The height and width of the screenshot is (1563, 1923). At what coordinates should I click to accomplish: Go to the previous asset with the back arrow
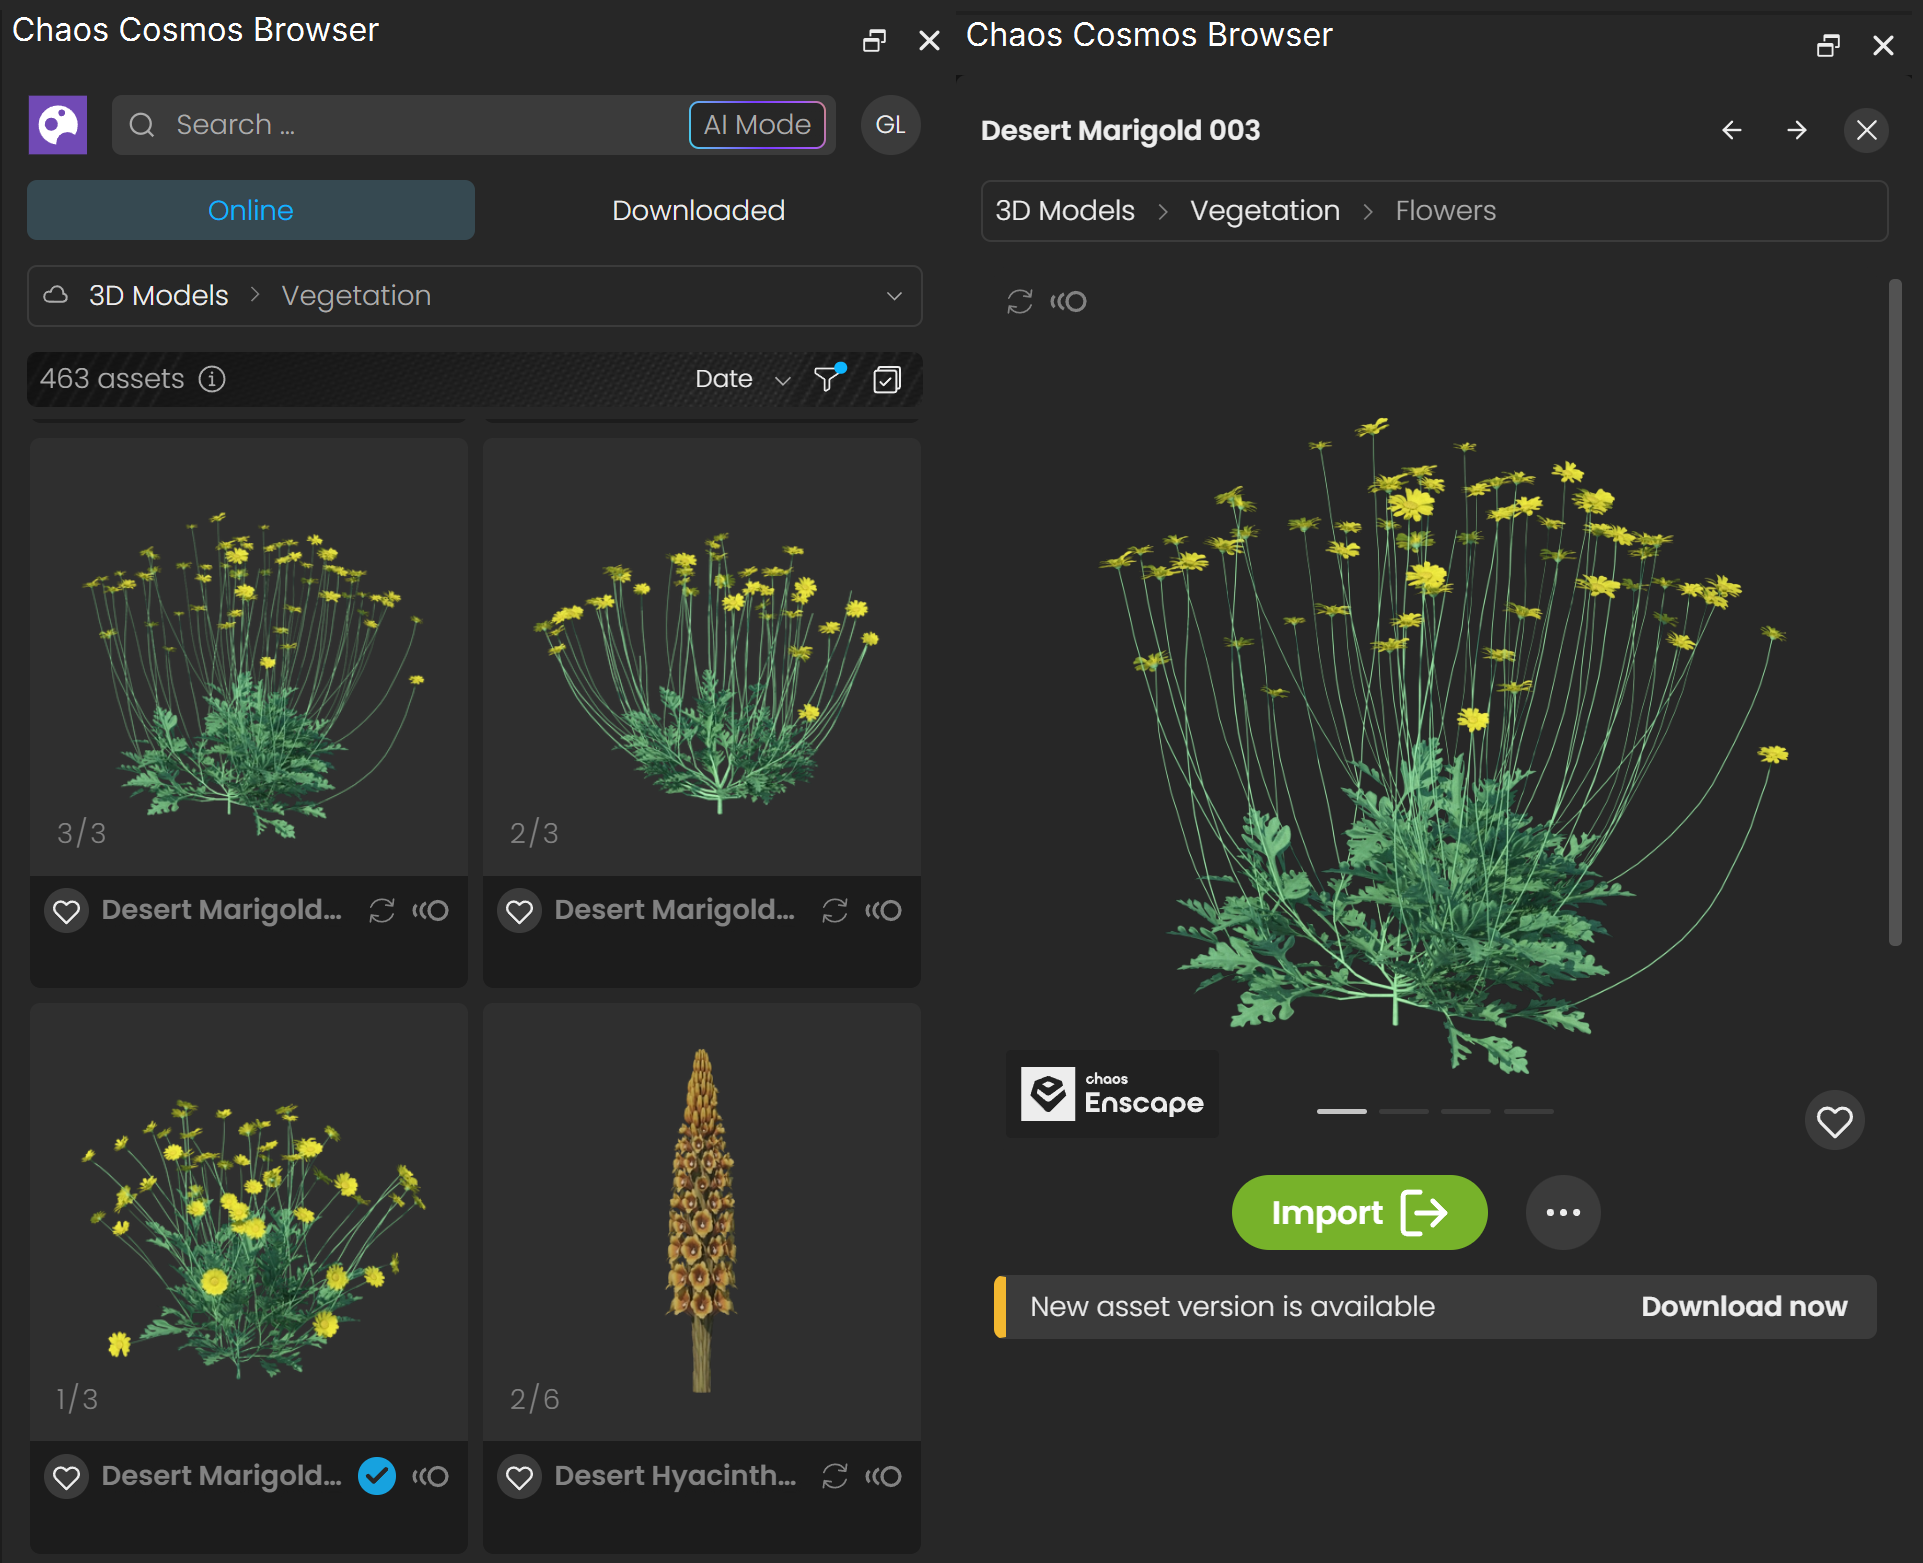[1732, 130]
